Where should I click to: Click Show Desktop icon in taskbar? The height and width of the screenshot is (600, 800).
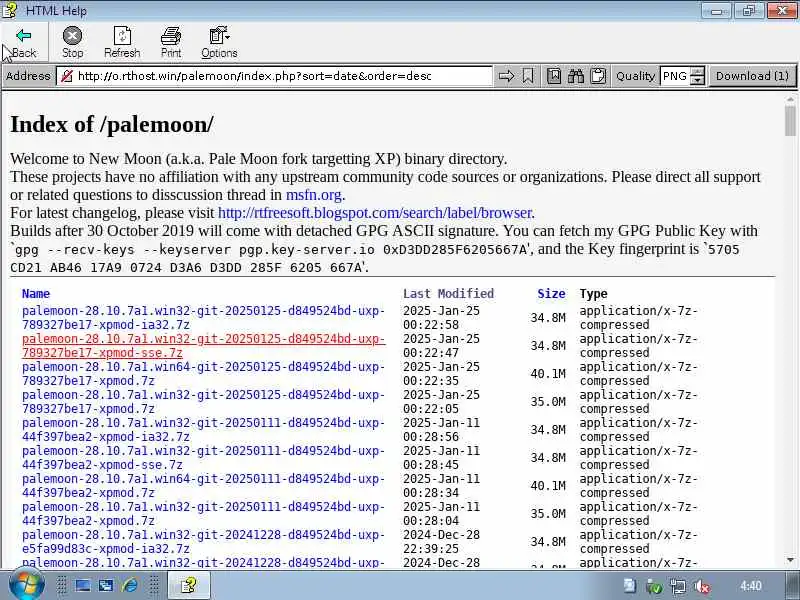(x=83, y=586)
